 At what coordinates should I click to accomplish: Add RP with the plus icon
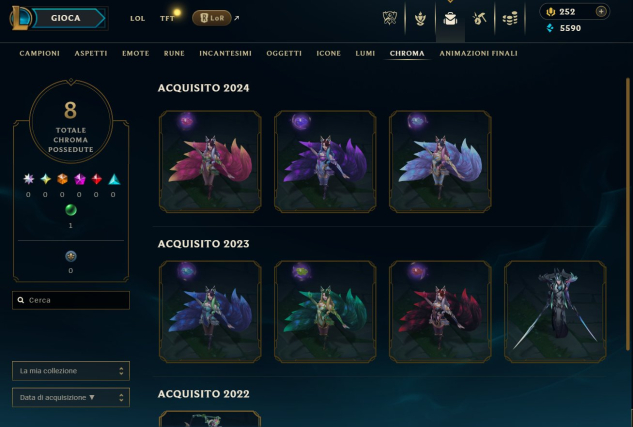tap(601, 12)
